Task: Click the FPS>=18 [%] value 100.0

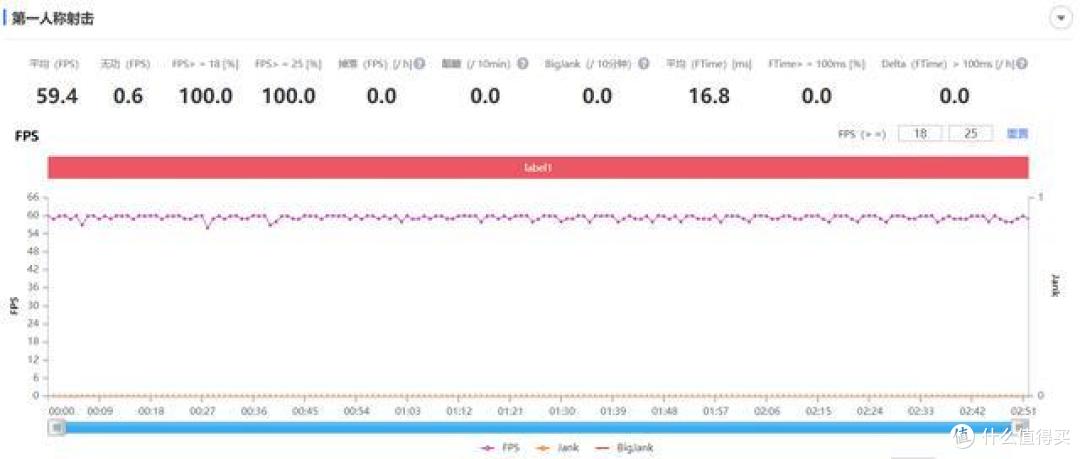Action: [205, 96]
